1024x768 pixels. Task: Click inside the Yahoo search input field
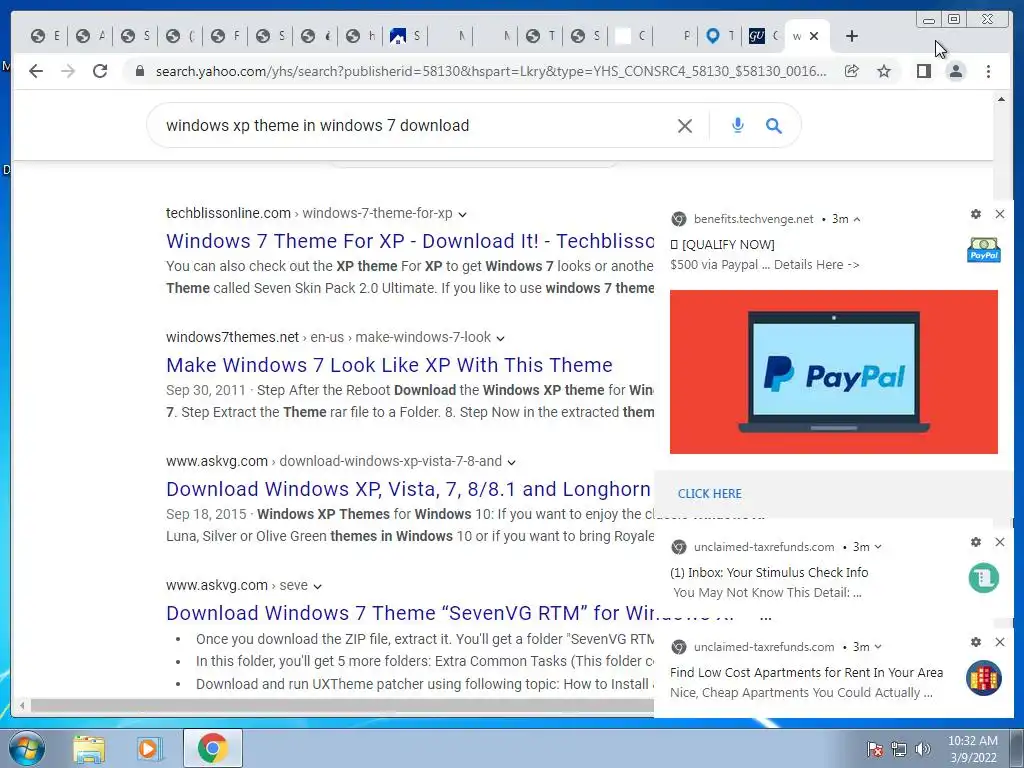(x=418, y=125)
